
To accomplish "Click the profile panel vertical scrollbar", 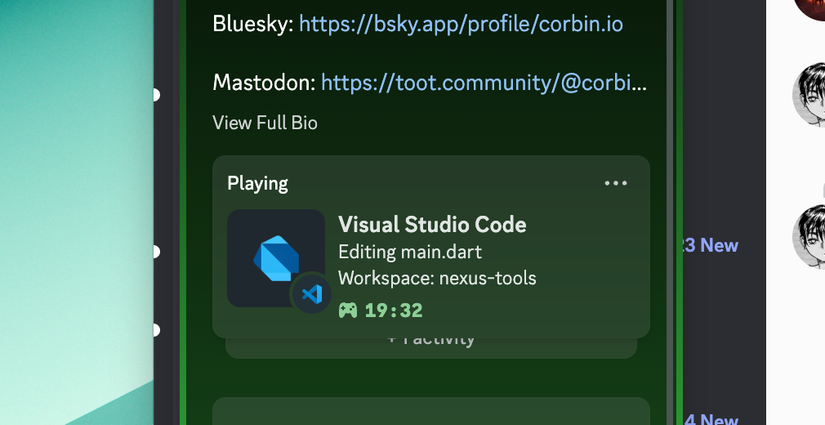I will (x=670, y=212).
